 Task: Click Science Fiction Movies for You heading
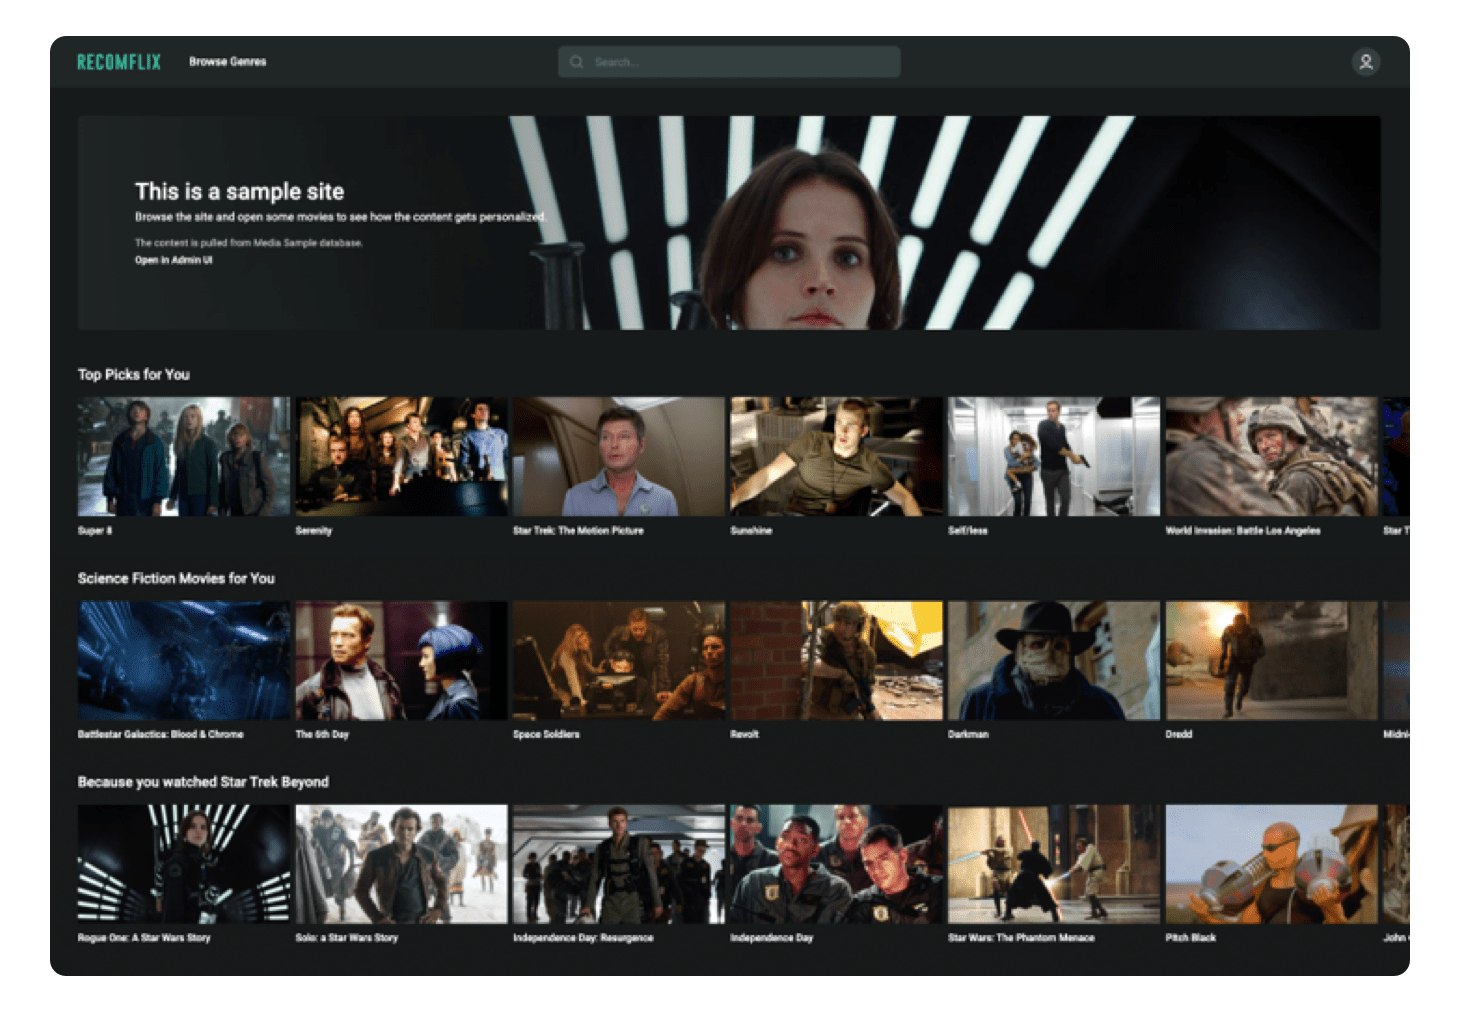(x=176, y=578)
